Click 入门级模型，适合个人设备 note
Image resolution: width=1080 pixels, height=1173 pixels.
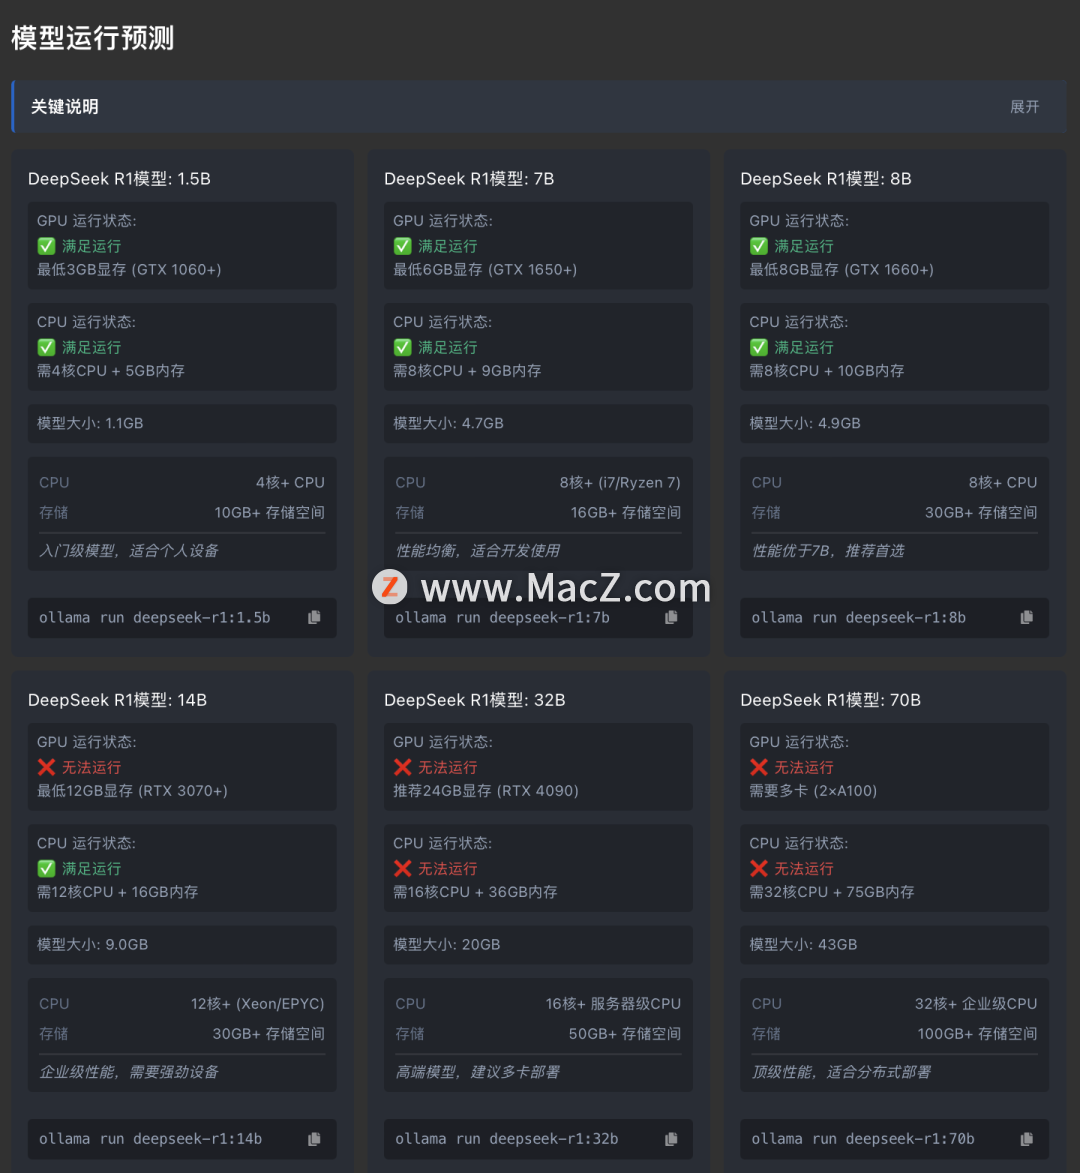click(x=129, y=551)
